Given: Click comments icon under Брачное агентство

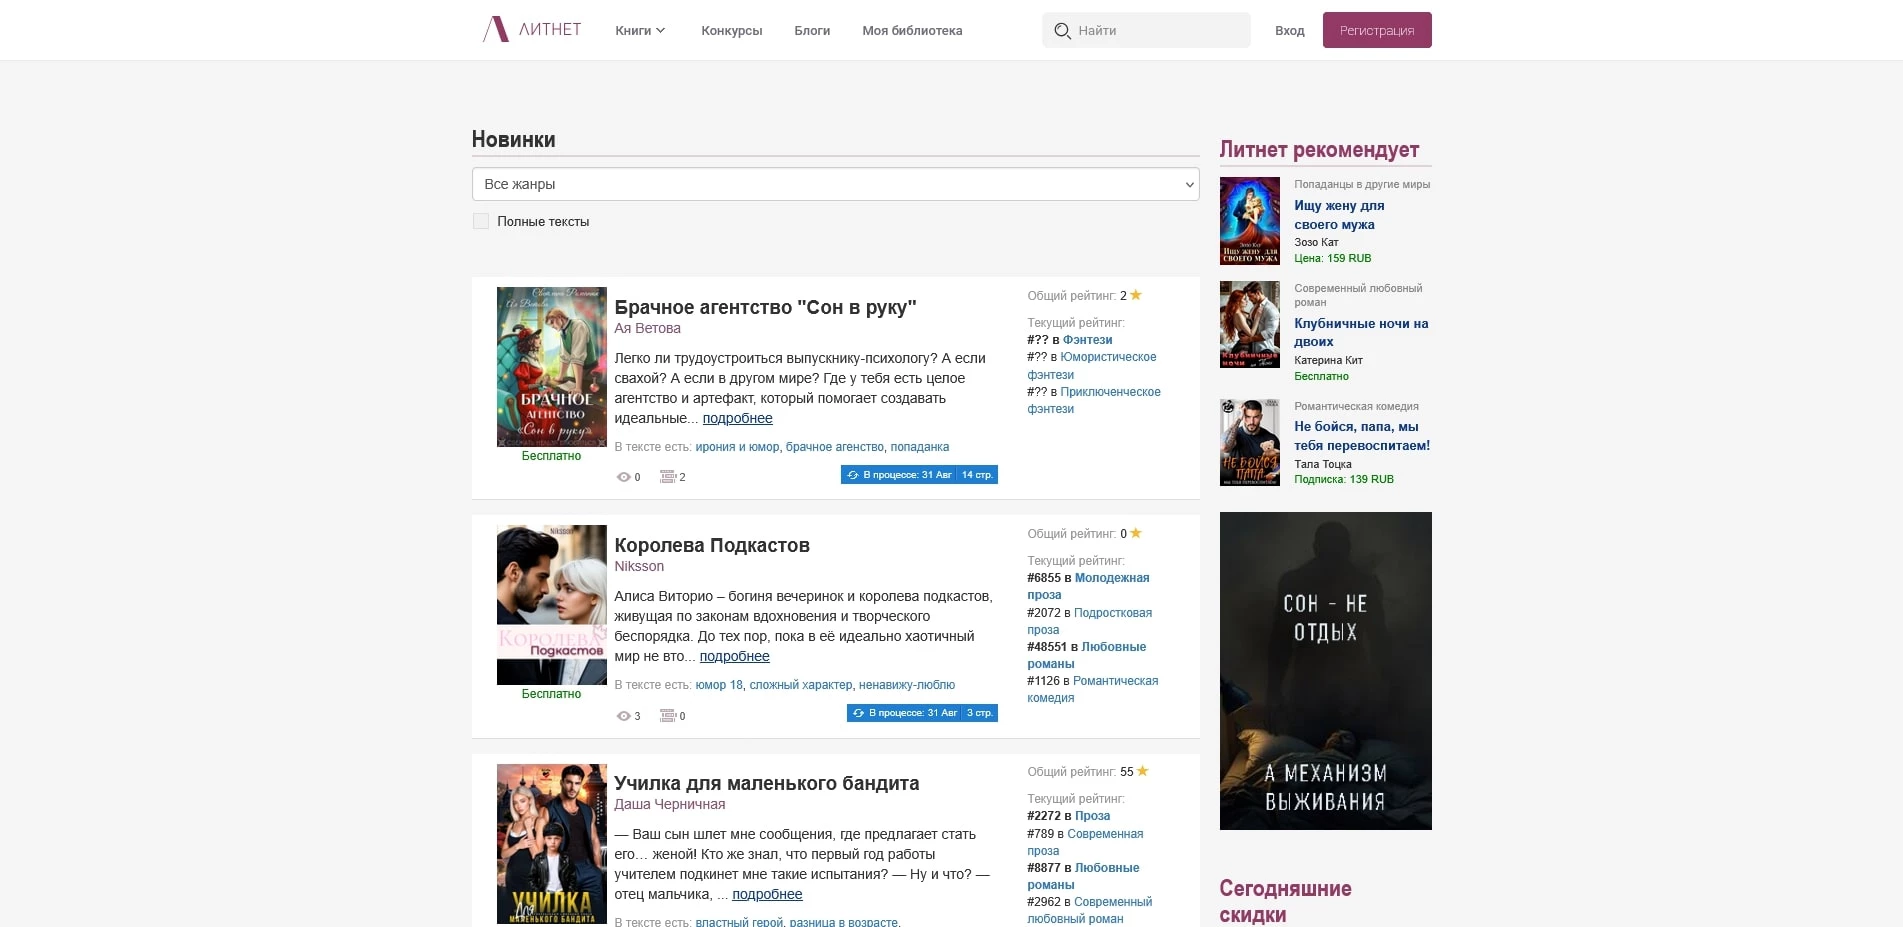Looking at the screenshot, I should coord(668,477).
